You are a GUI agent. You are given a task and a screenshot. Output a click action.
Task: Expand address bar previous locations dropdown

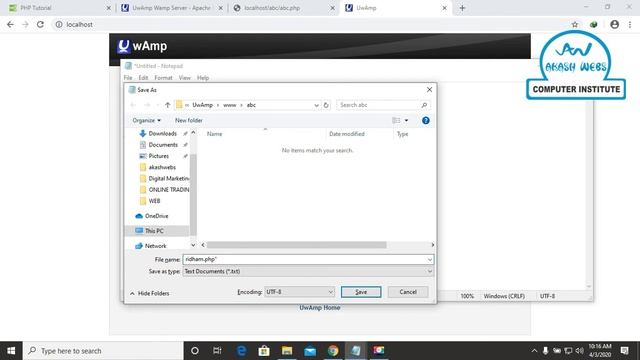pos(316,105)
